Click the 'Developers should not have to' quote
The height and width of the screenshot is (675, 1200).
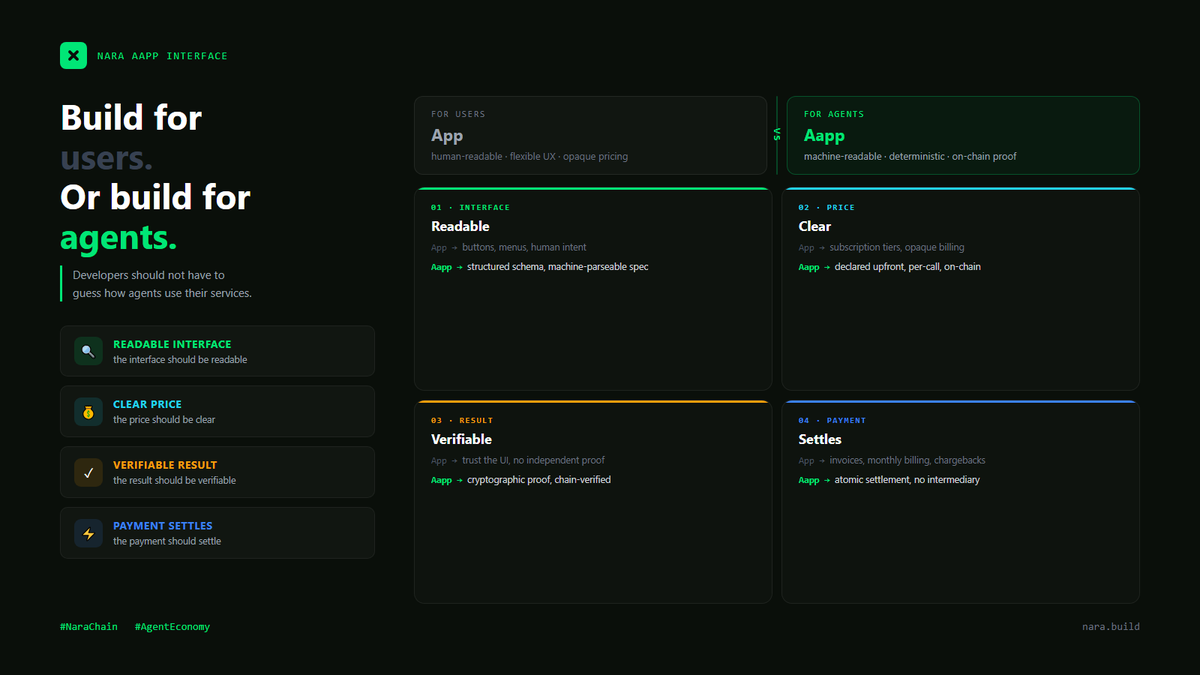[149, 275]
